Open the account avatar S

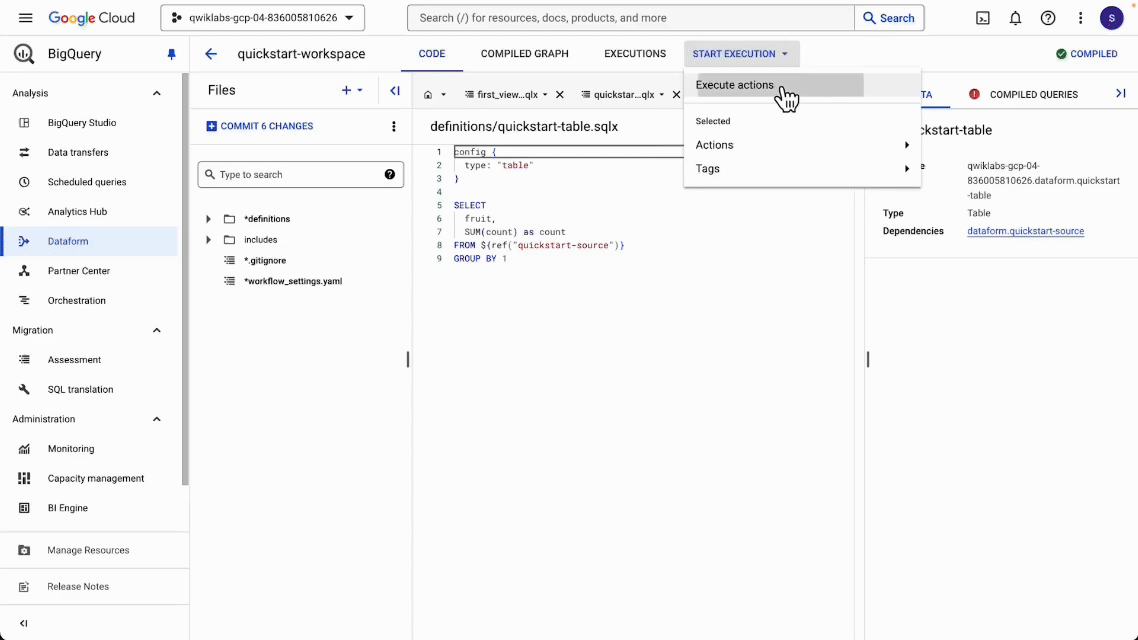(1111, 18)
